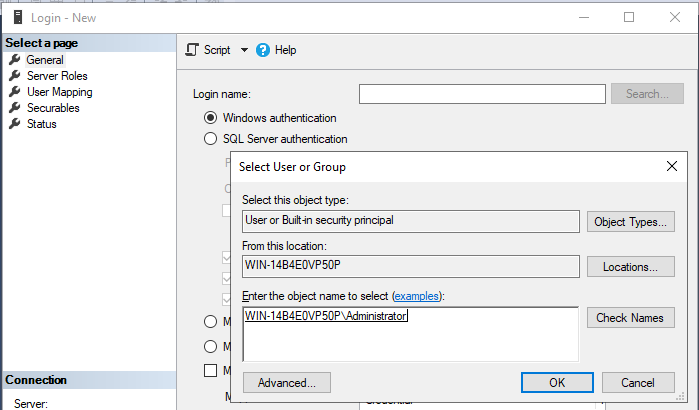Click the From this location field
The width and height of the screenshot is (699, 410).
click(411, 266)
